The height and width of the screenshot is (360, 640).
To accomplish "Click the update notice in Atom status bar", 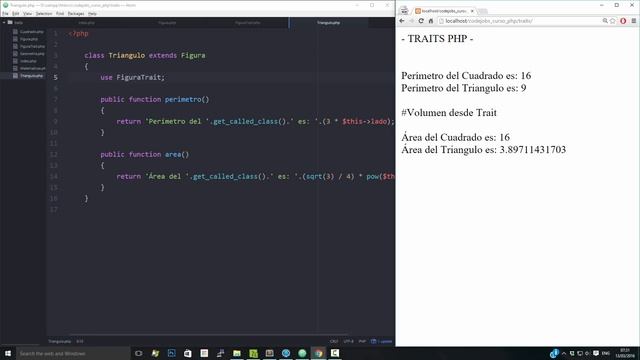I will (382, 341).
